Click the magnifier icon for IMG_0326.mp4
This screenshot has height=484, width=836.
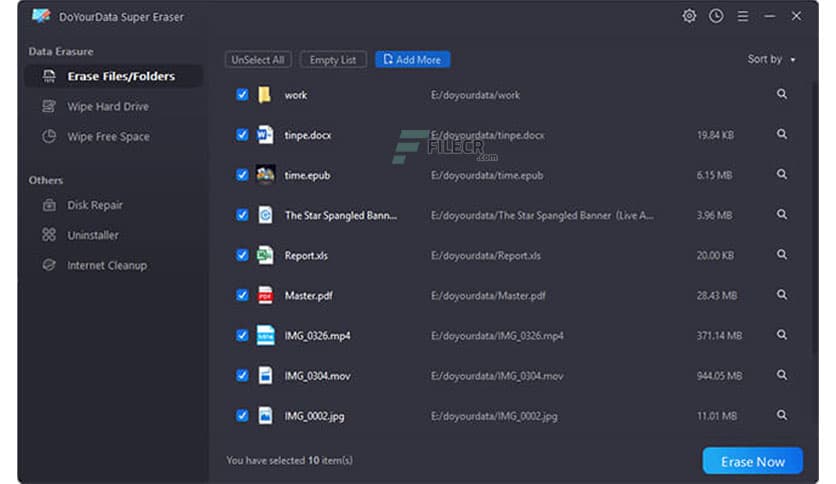782,335
